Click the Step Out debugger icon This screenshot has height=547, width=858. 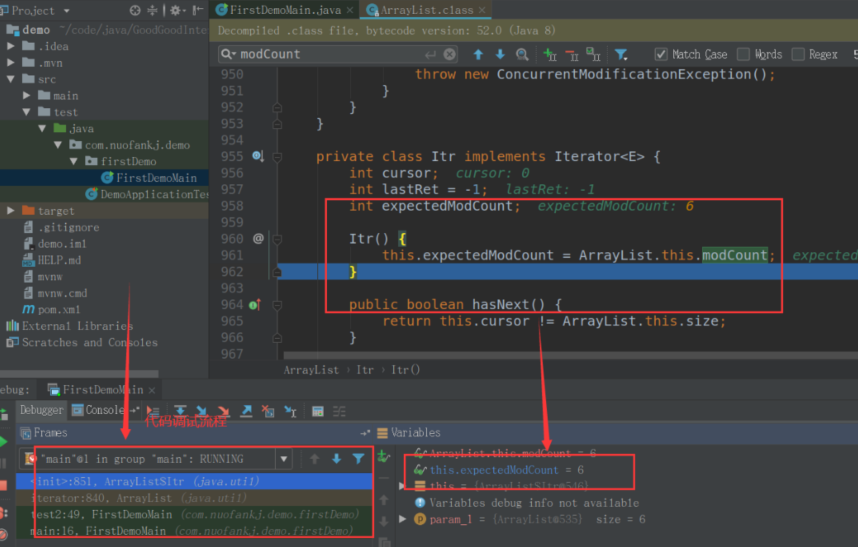246,411
